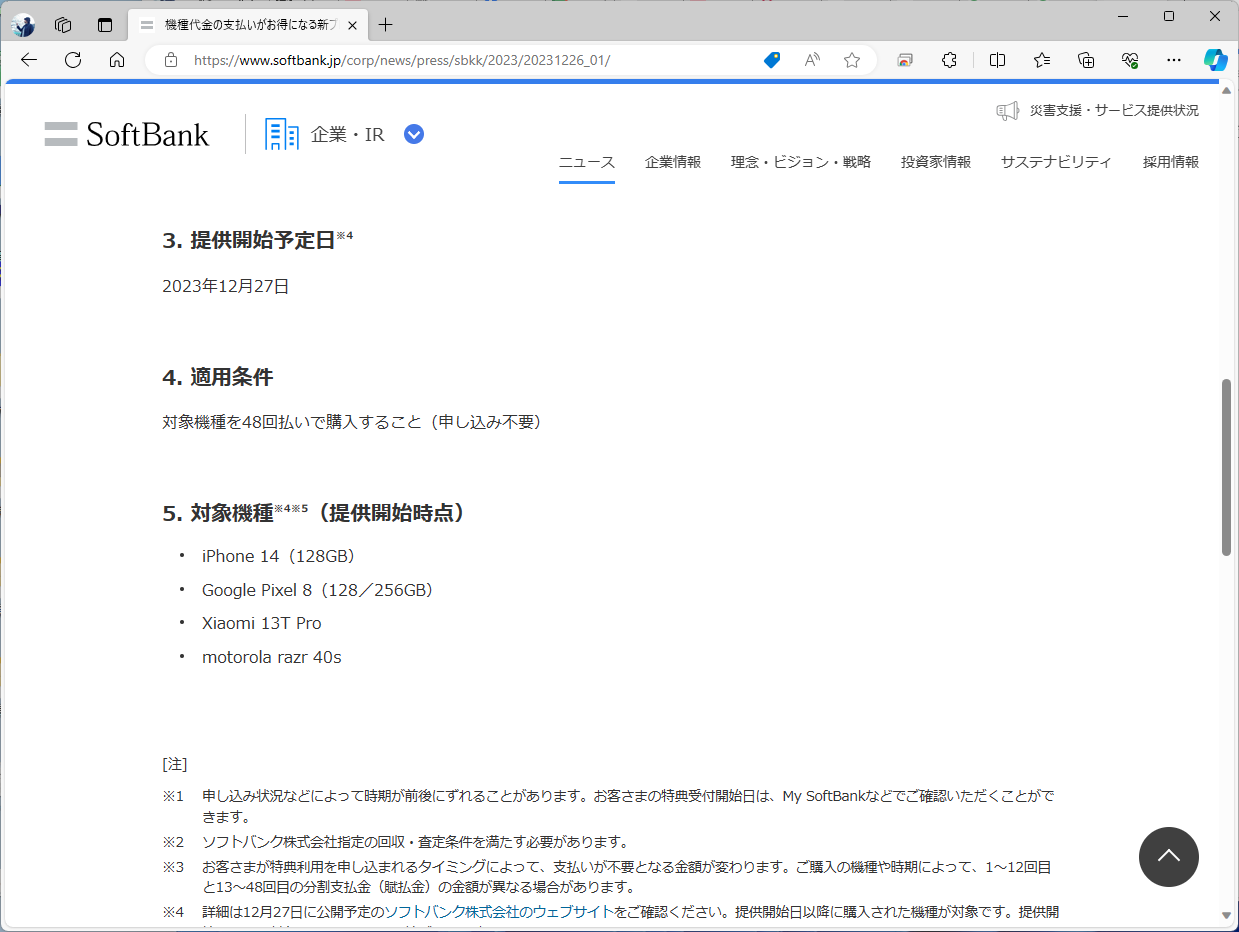
Task: Go to browser Home icon
Action: tap(117, 60)
